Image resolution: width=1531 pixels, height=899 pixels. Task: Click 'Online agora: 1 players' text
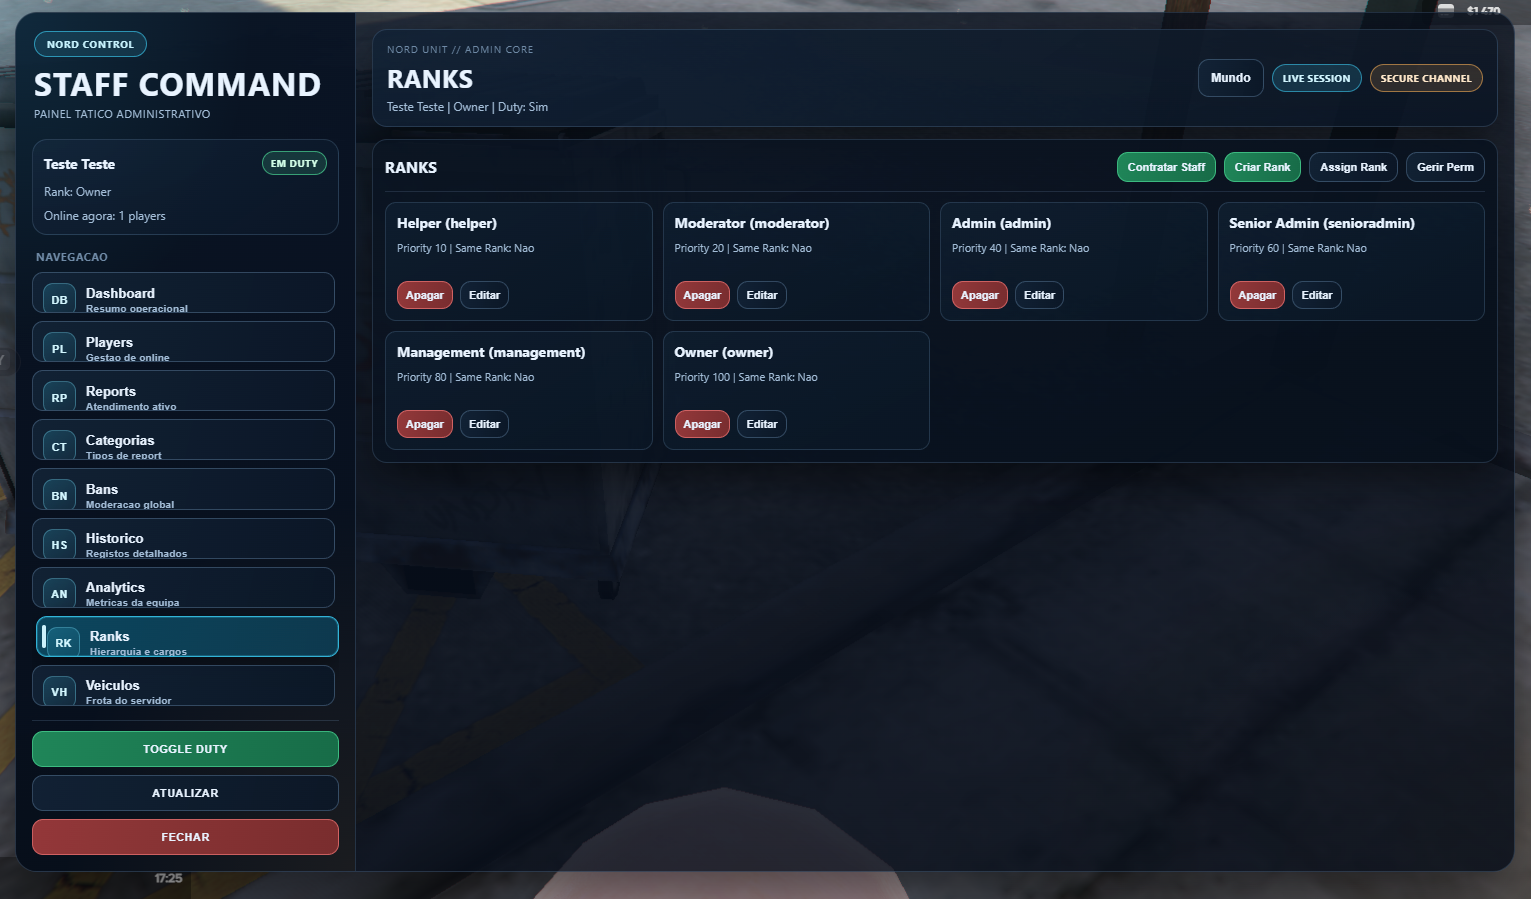[105, 216]
